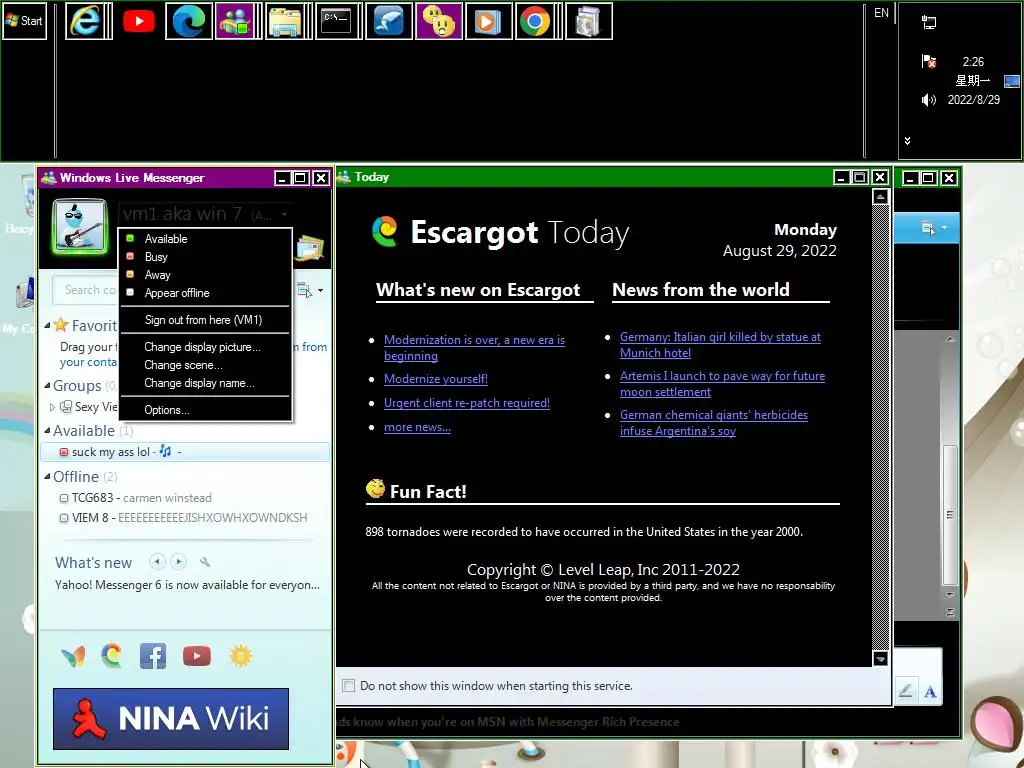Image resolution: width=1024 pixels, height=768 pixels.
Task: Open the yellow smiley messenger taskbar icon
Action: pyautogui.click(x=439, y=22)
